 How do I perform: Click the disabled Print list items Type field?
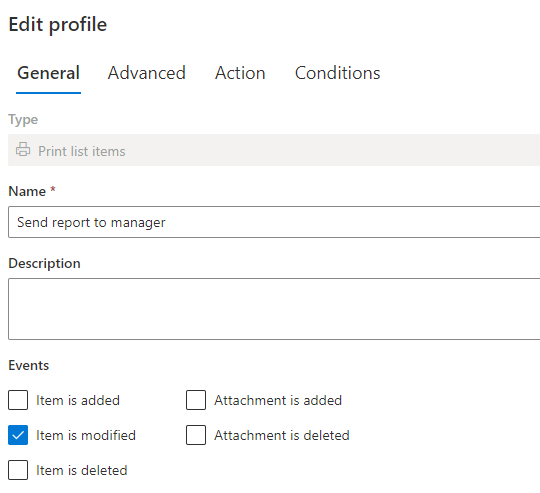tap(274, 150)
